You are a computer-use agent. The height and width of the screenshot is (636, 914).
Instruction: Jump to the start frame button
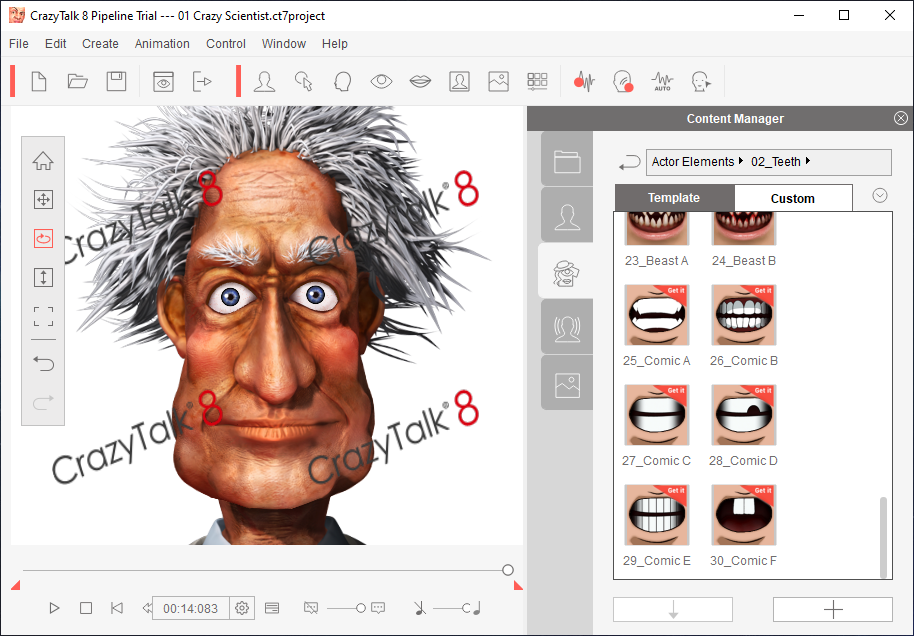(117, 608)
